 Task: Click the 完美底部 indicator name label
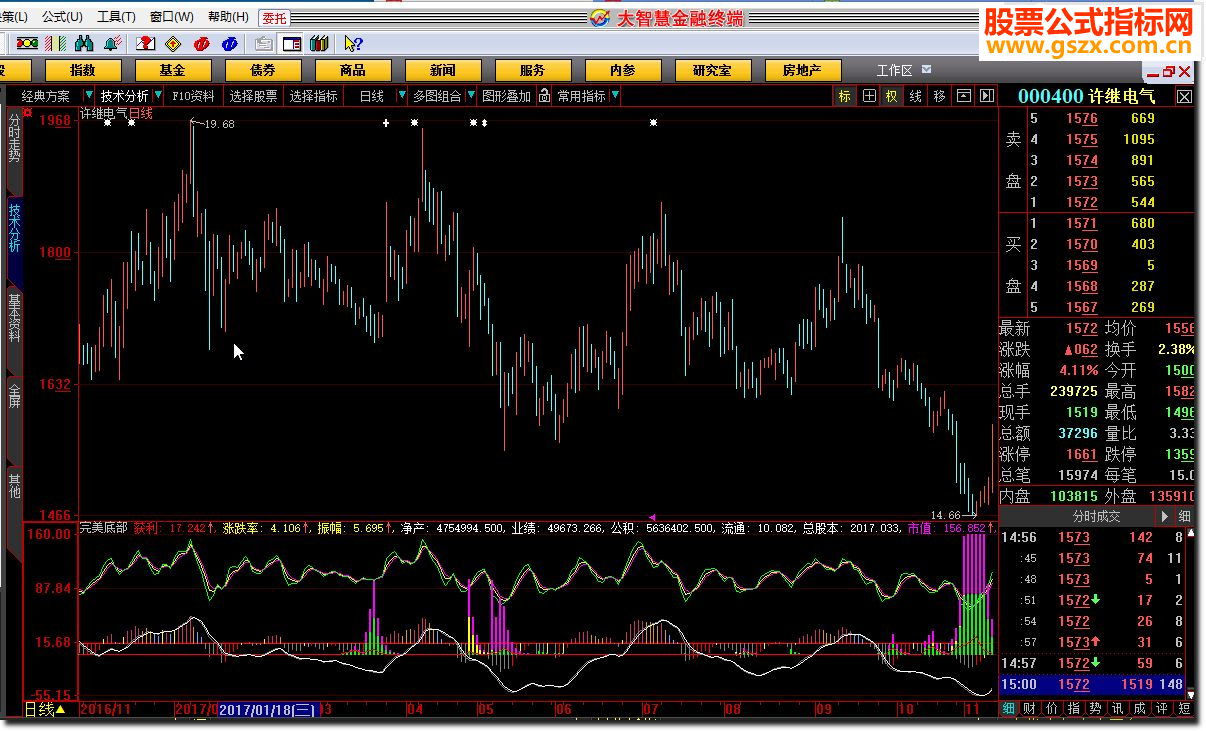104,527
